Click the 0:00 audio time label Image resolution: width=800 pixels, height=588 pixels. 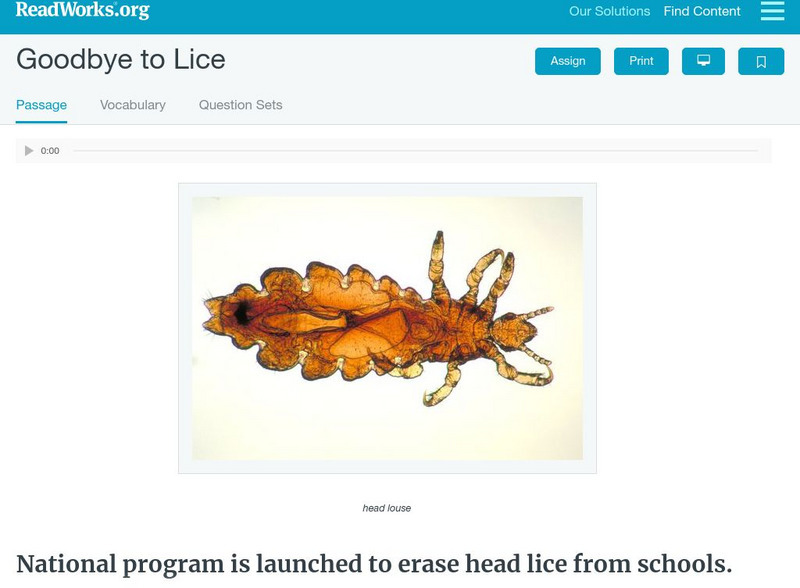[x=50, y=151]
